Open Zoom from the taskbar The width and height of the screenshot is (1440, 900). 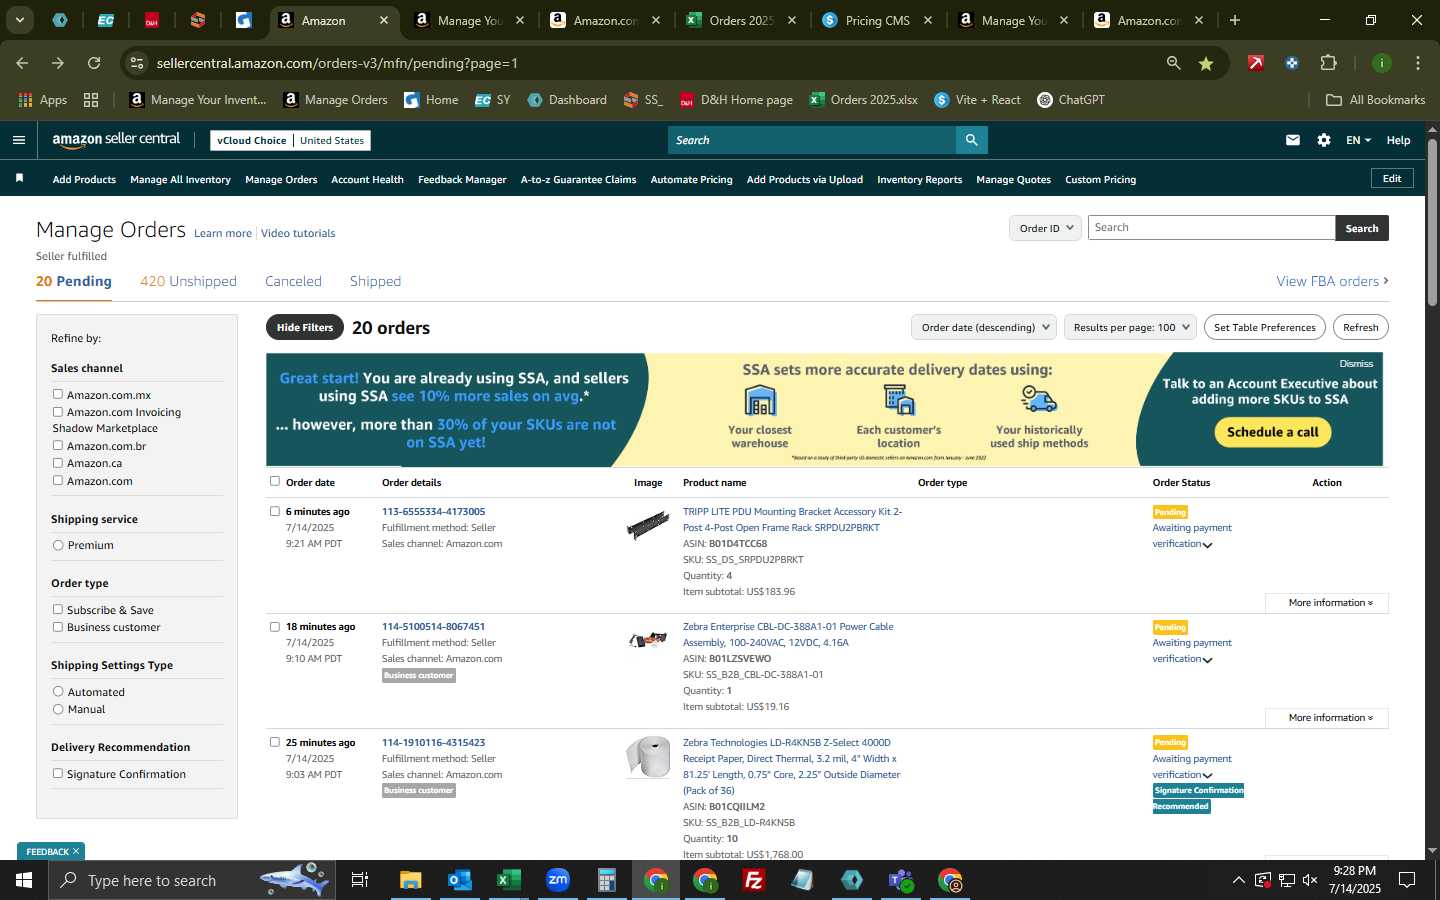tap(557, 880)
